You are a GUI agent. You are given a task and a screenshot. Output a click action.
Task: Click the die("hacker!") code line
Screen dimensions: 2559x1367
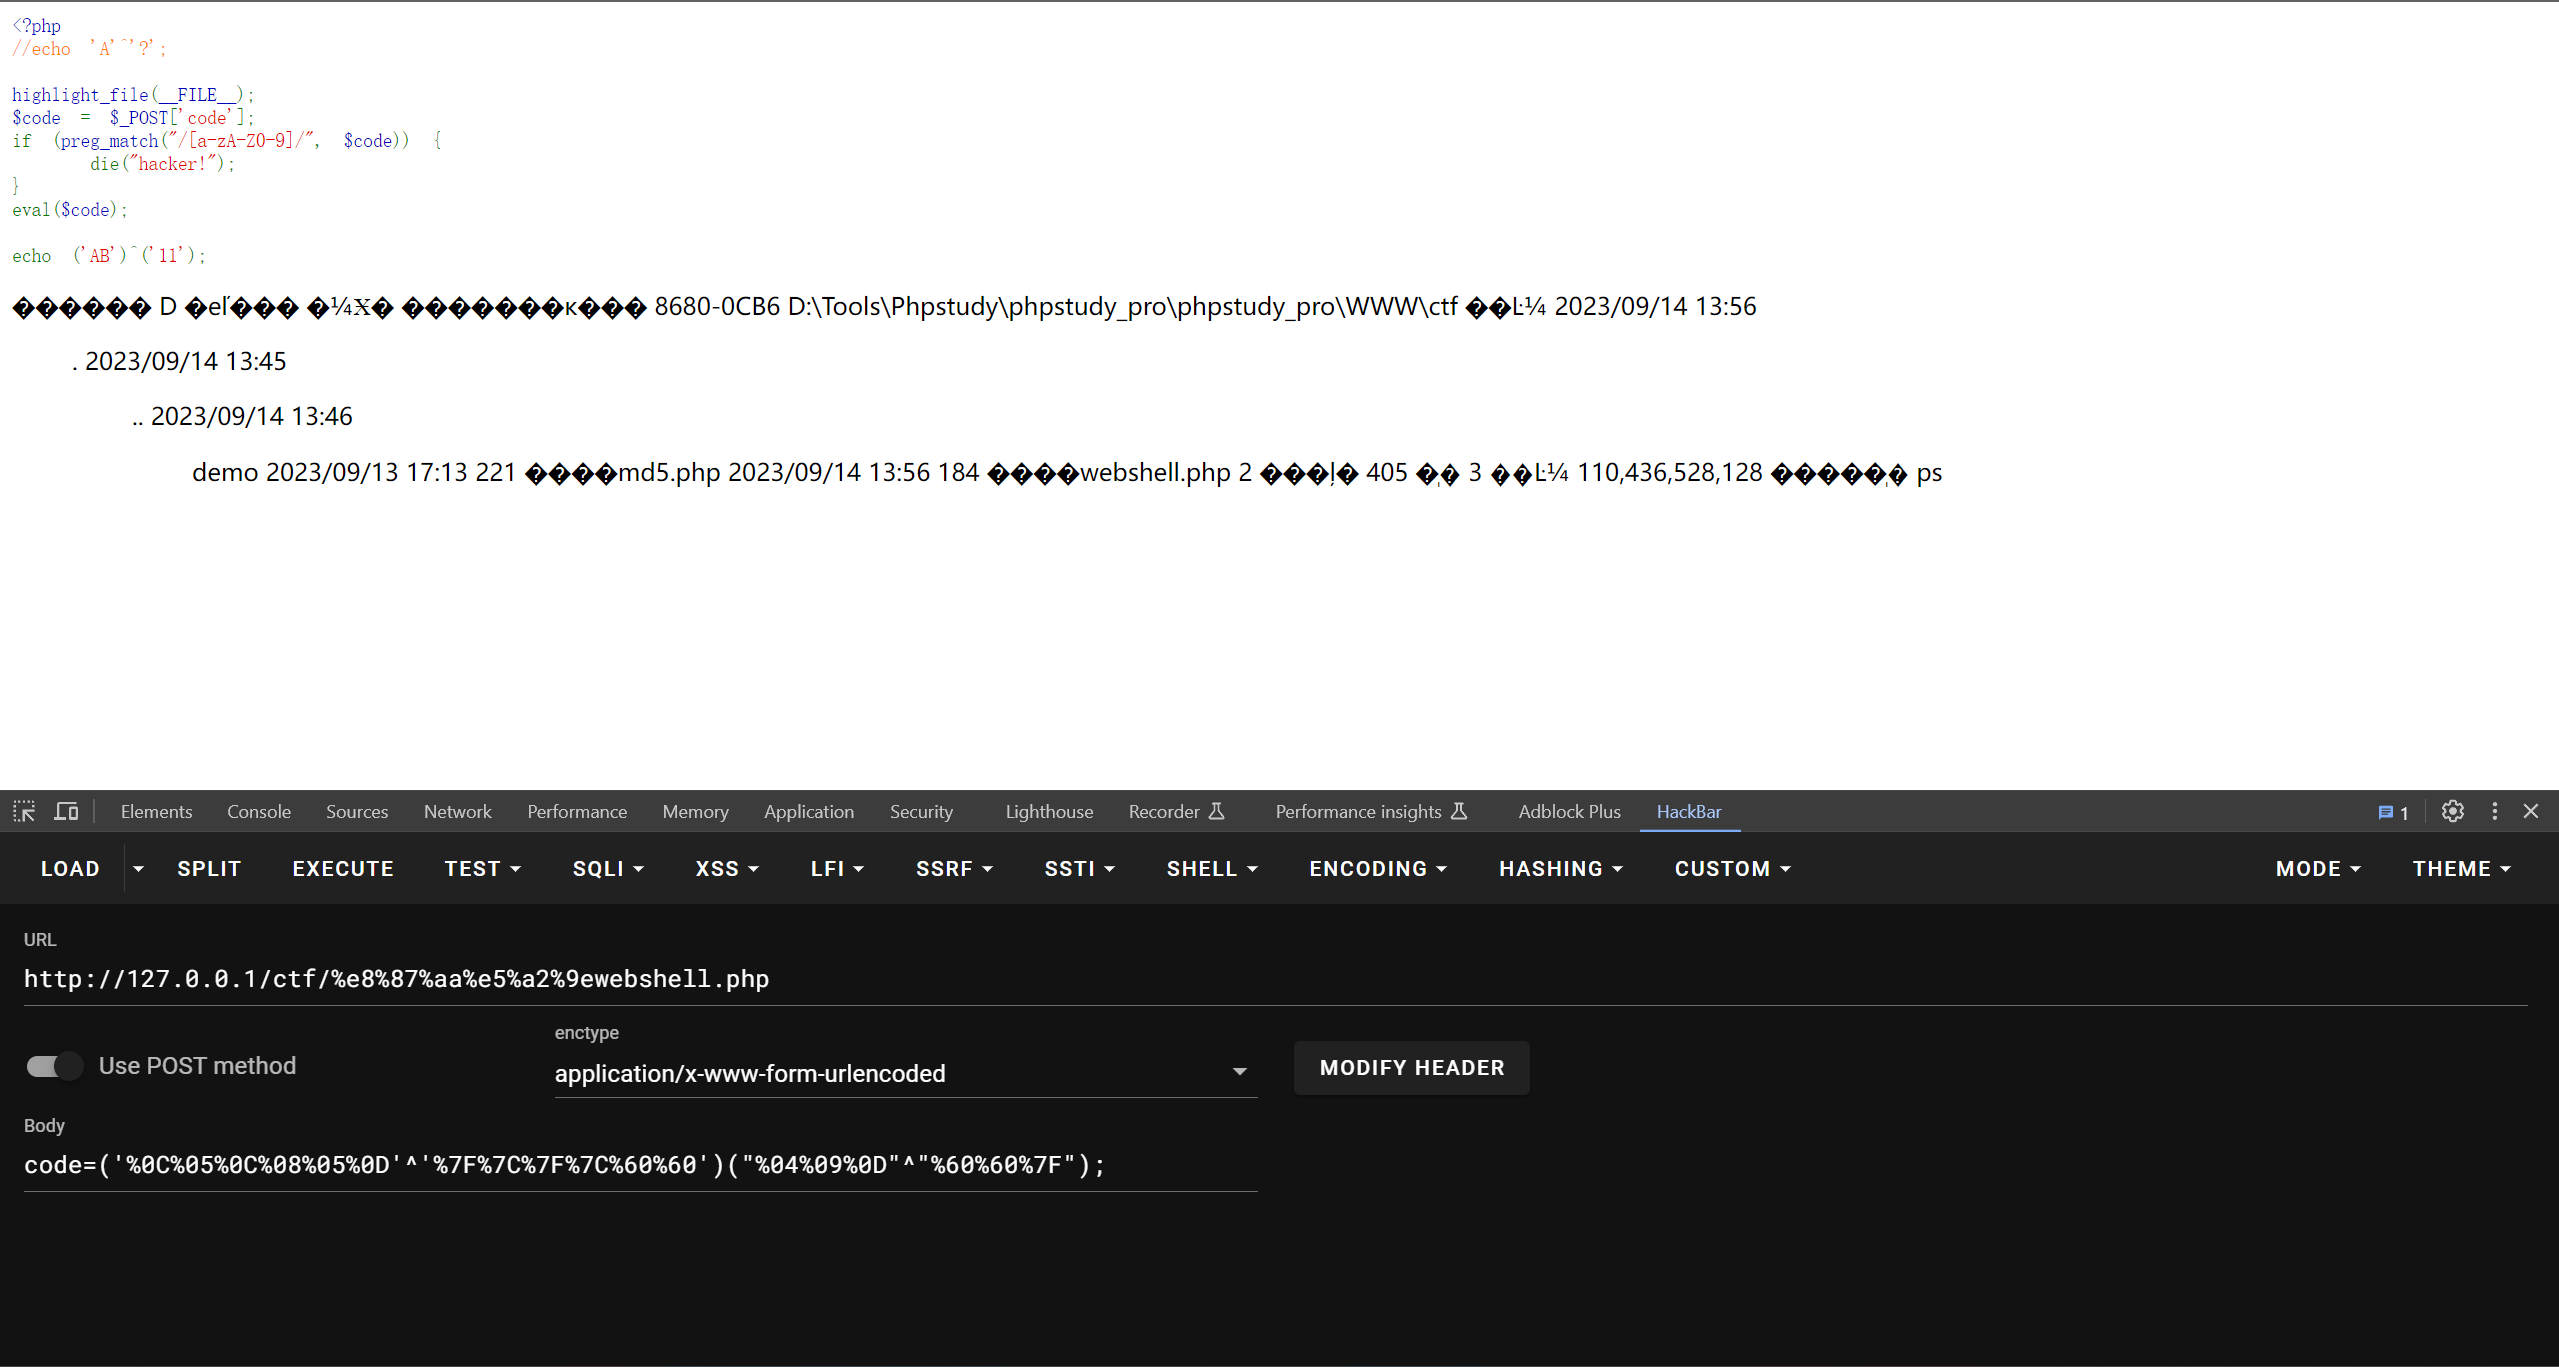[162, 164]
